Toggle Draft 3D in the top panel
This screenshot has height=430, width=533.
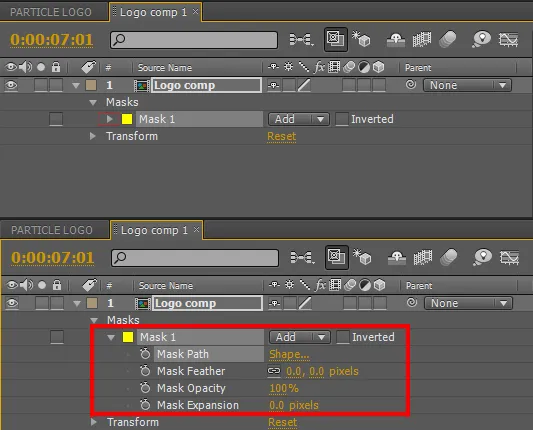[x=336, y=39]
